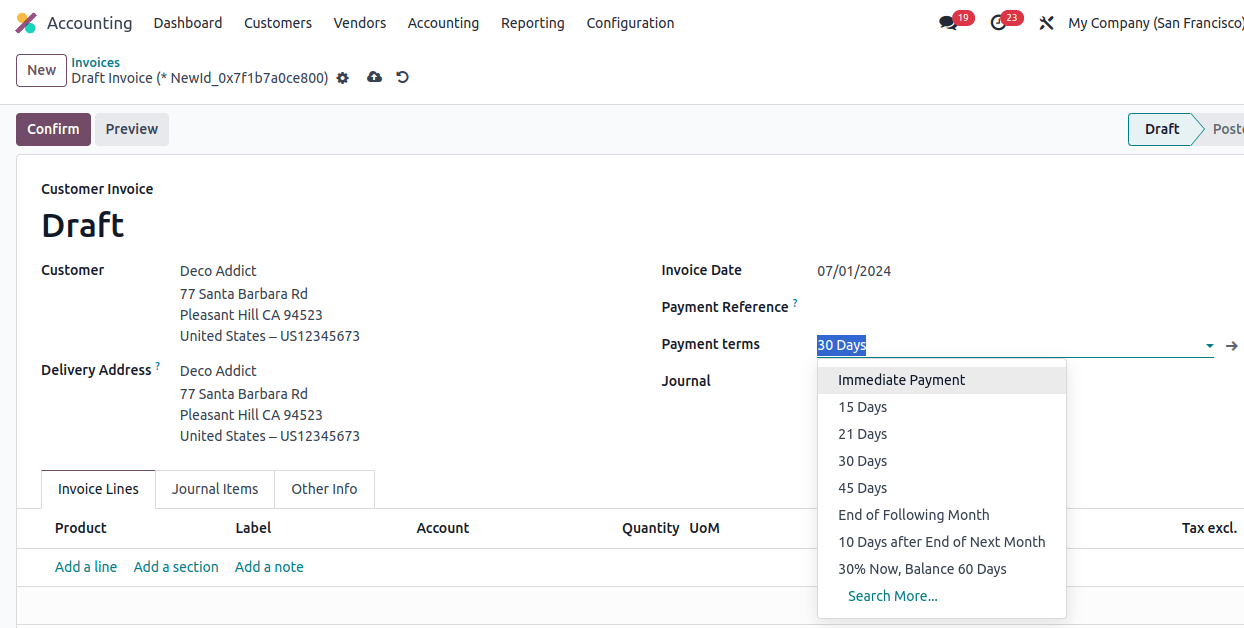Image resolution: width=1244 pixels, height=628 pixels.
Task: Sort by Product column header
Action: point(81,528)
